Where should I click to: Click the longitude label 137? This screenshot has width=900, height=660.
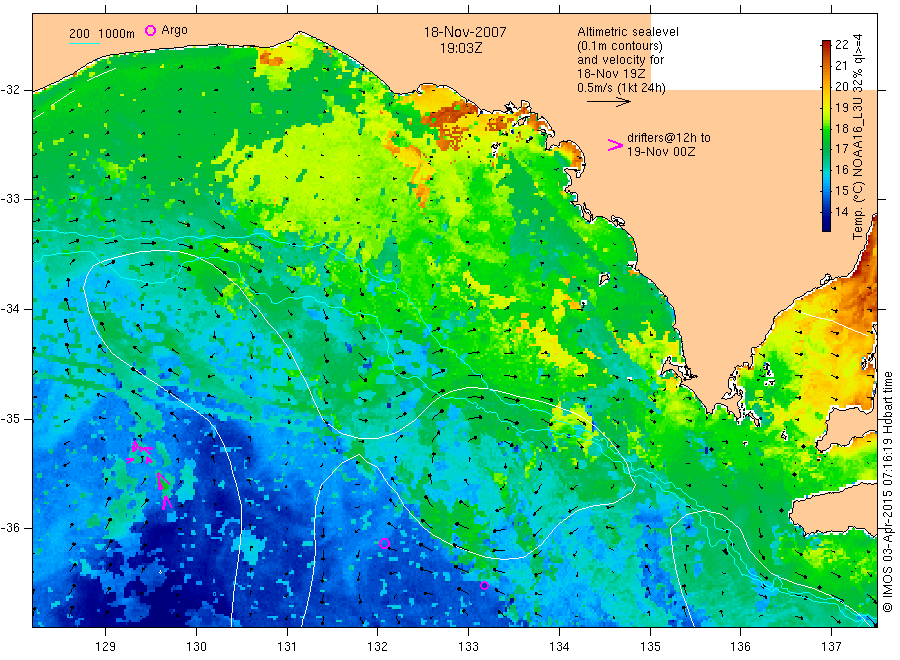click(x=831, y=647)
